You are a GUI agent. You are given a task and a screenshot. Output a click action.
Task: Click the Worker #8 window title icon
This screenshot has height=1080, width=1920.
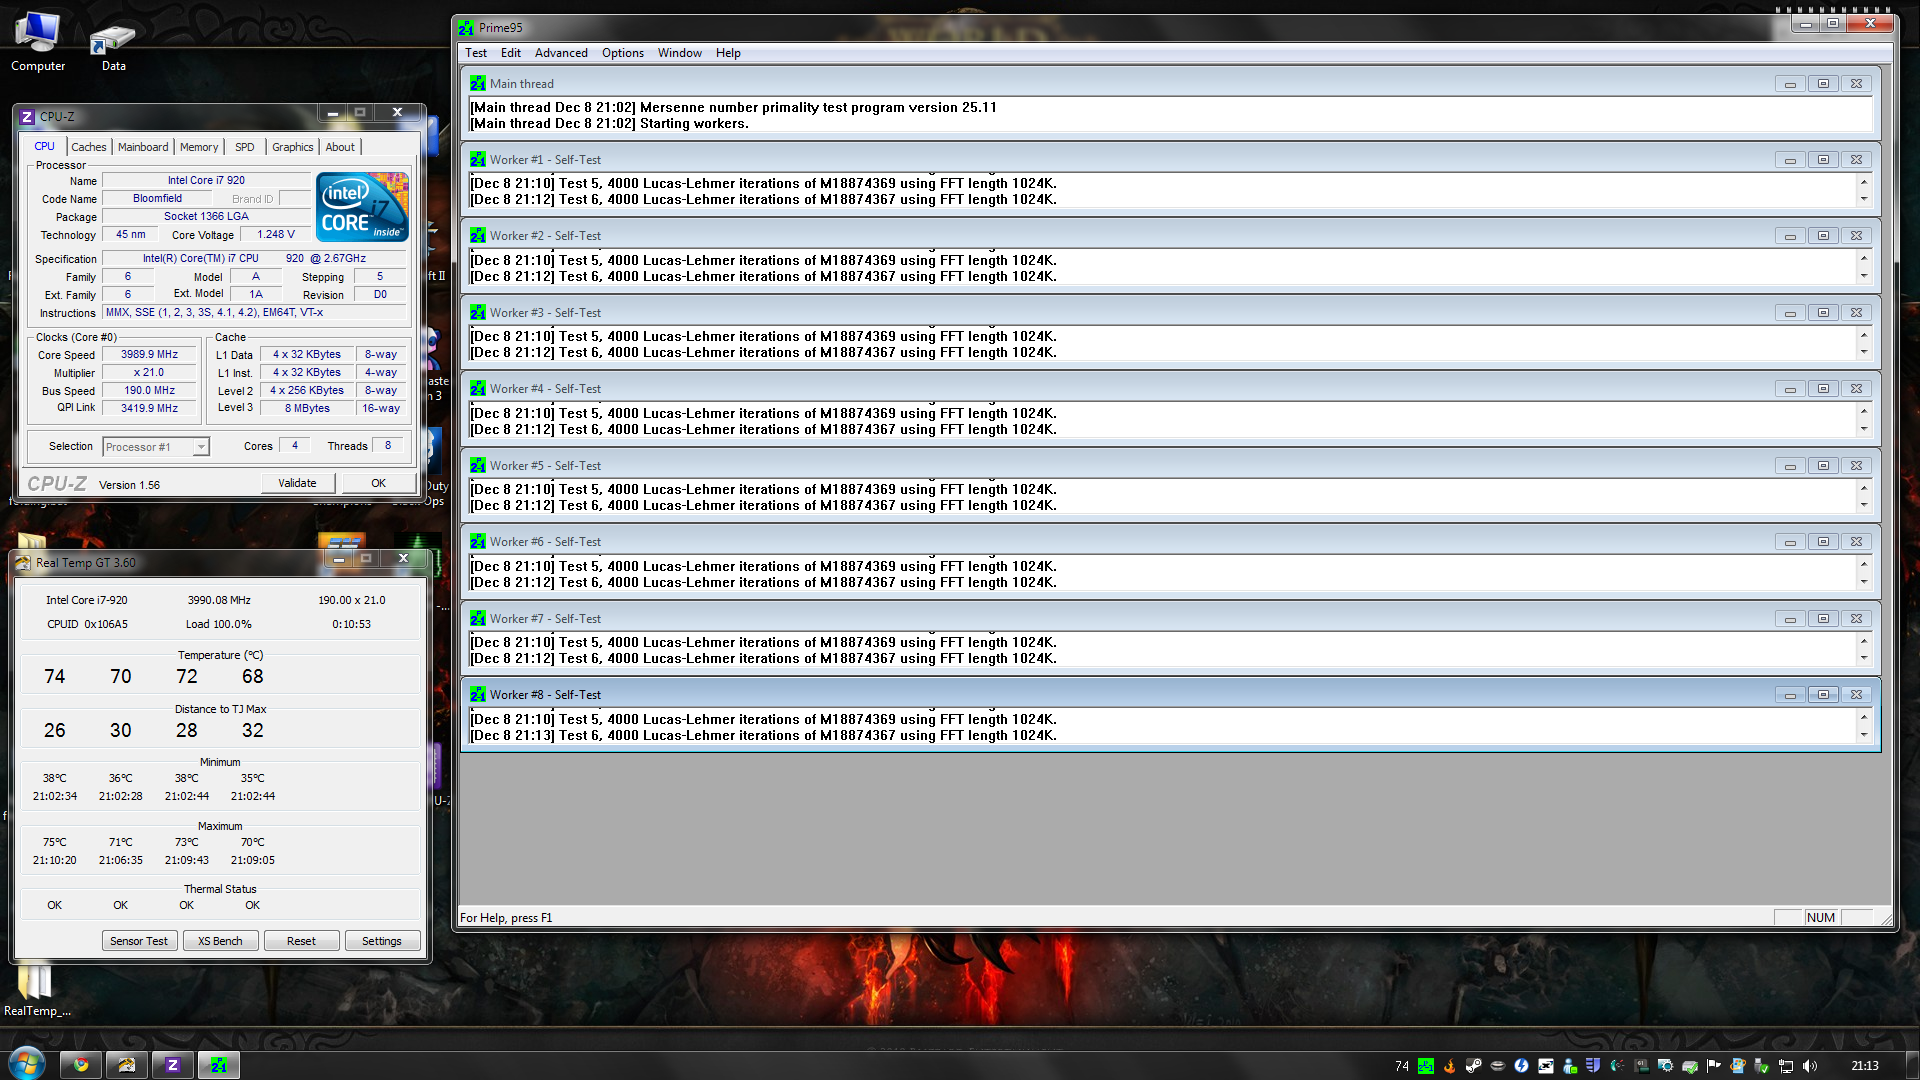(x=478, y=695)
